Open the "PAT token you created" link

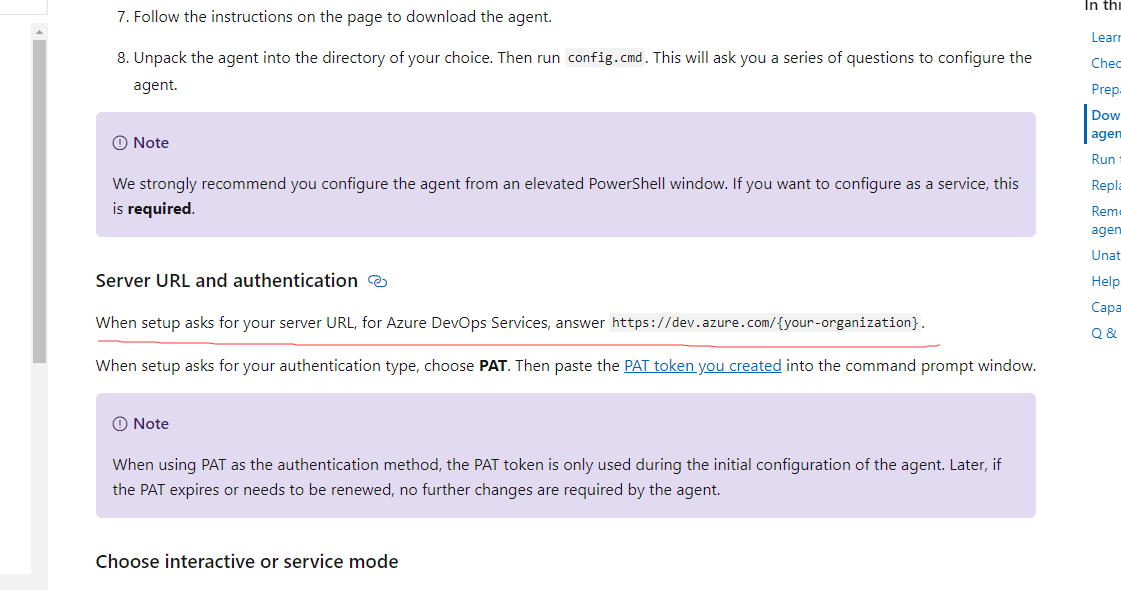[702, 366]
